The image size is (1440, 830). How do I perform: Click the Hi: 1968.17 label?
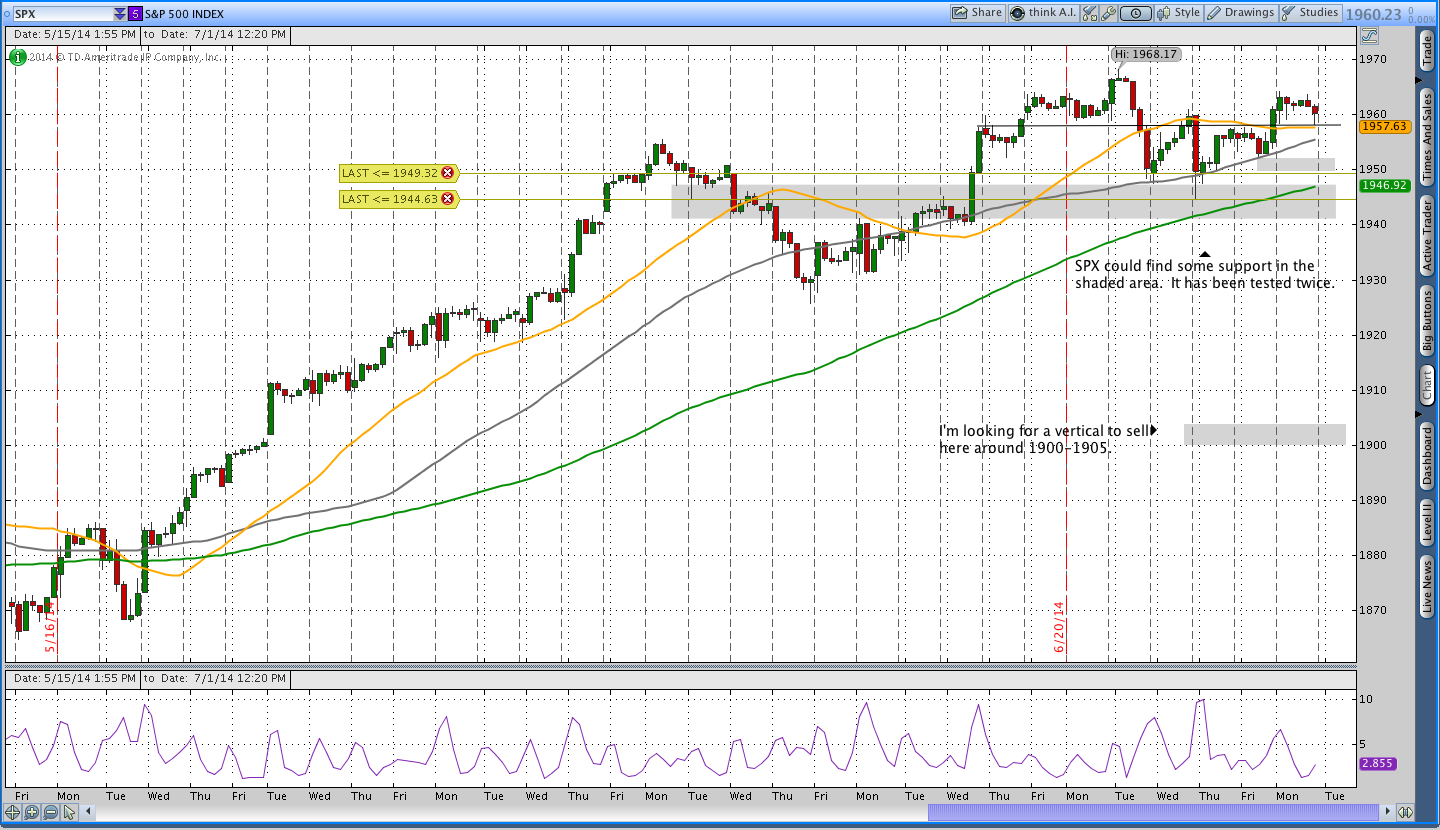click(x=1146, y=54)
